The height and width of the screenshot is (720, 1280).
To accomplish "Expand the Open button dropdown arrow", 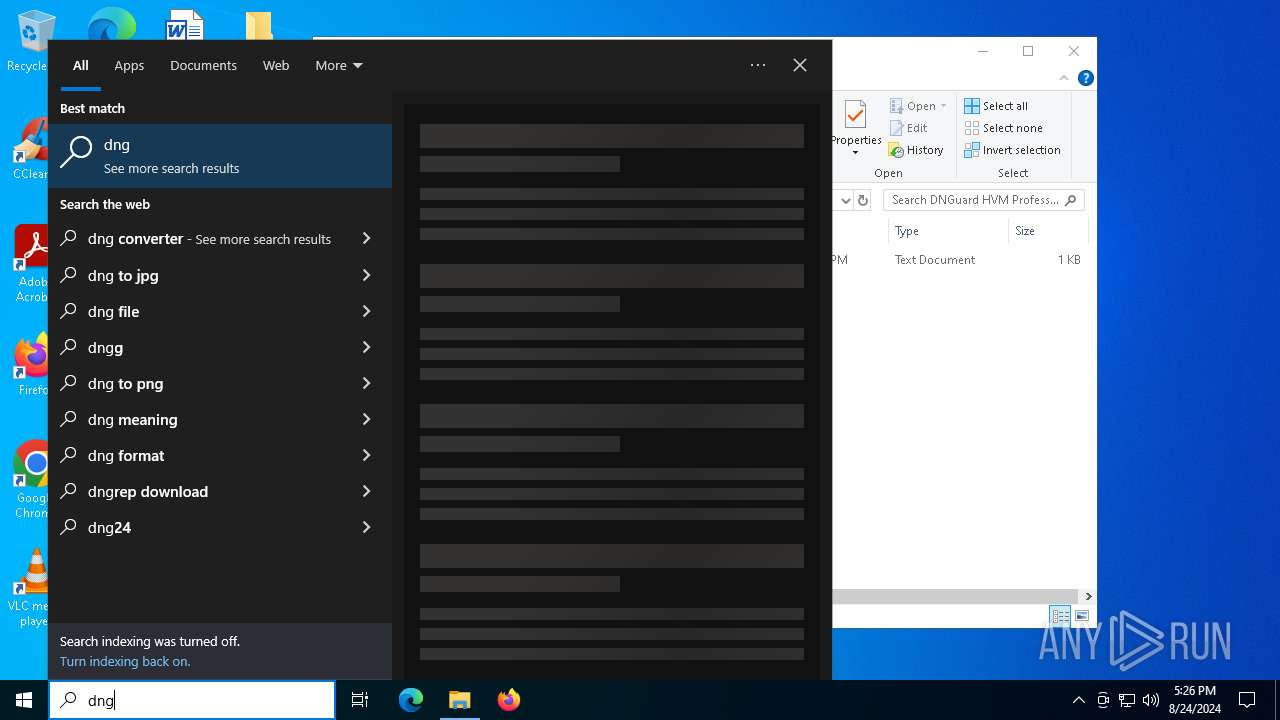I will (x=943, y=106).
